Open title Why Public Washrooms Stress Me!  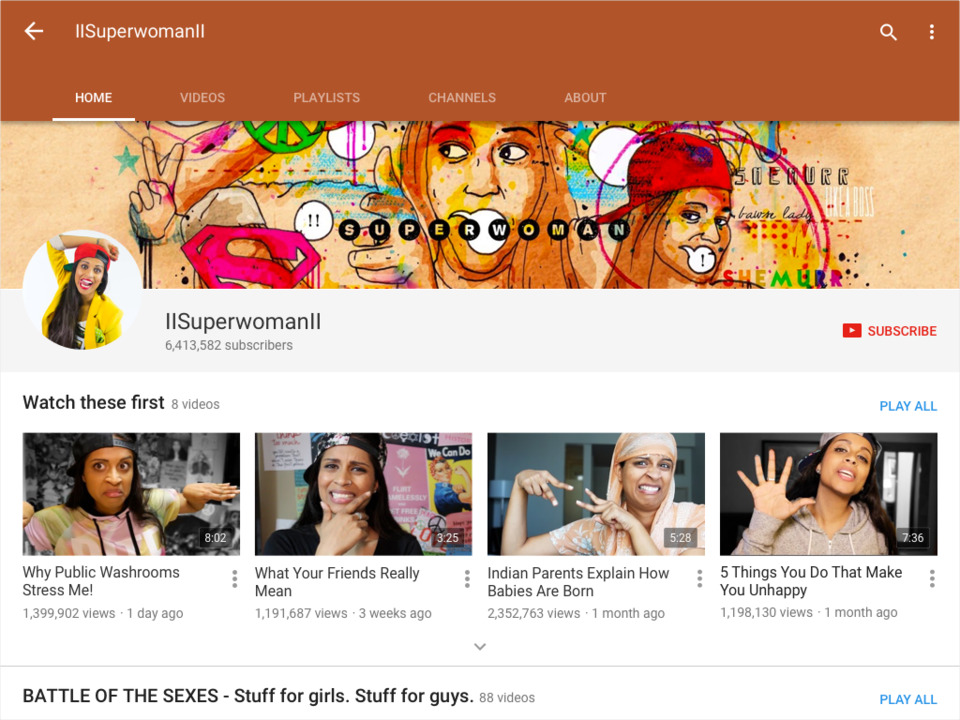point(101,581)
